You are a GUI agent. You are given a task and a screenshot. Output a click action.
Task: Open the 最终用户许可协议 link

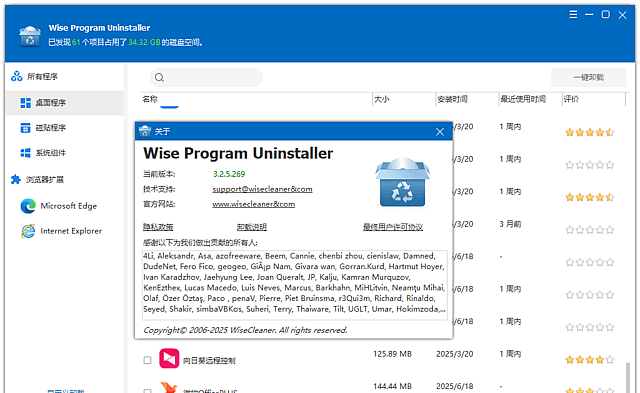point(393,227)
